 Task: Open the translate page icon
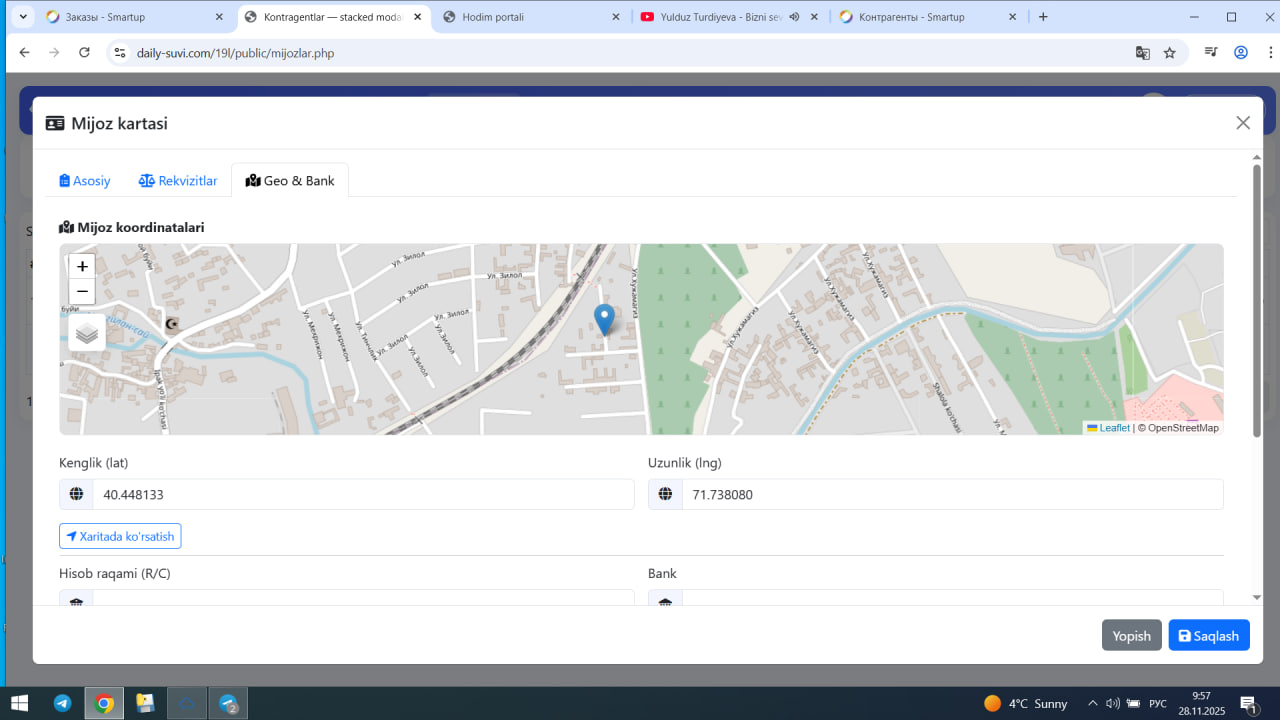(x=1142, y=53)
